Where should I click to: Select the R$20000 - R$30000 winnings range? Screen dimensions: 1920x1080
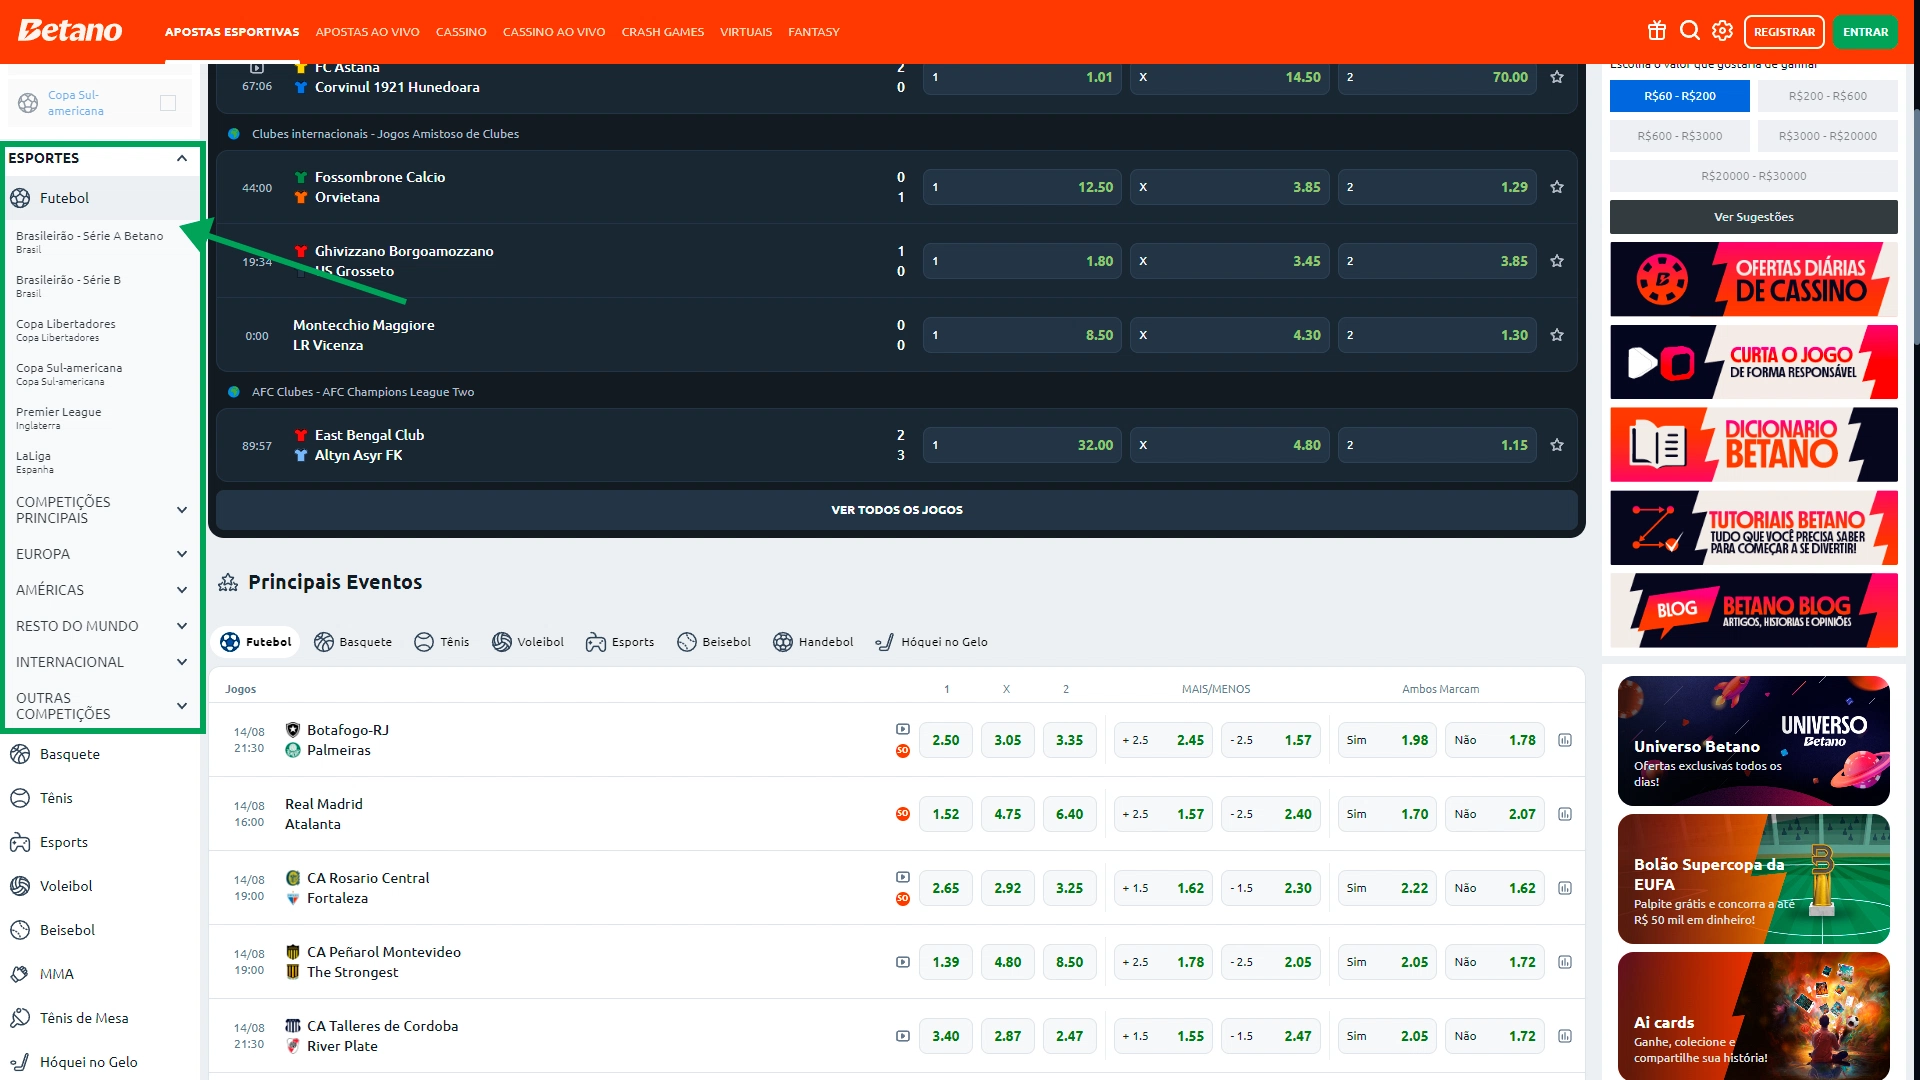1754,176
